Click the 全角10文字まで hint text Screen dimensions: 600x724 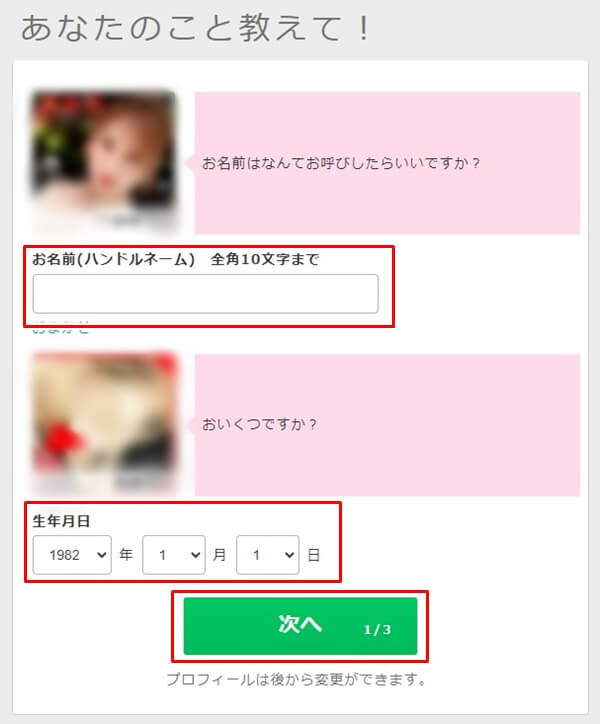click(265, 259)
